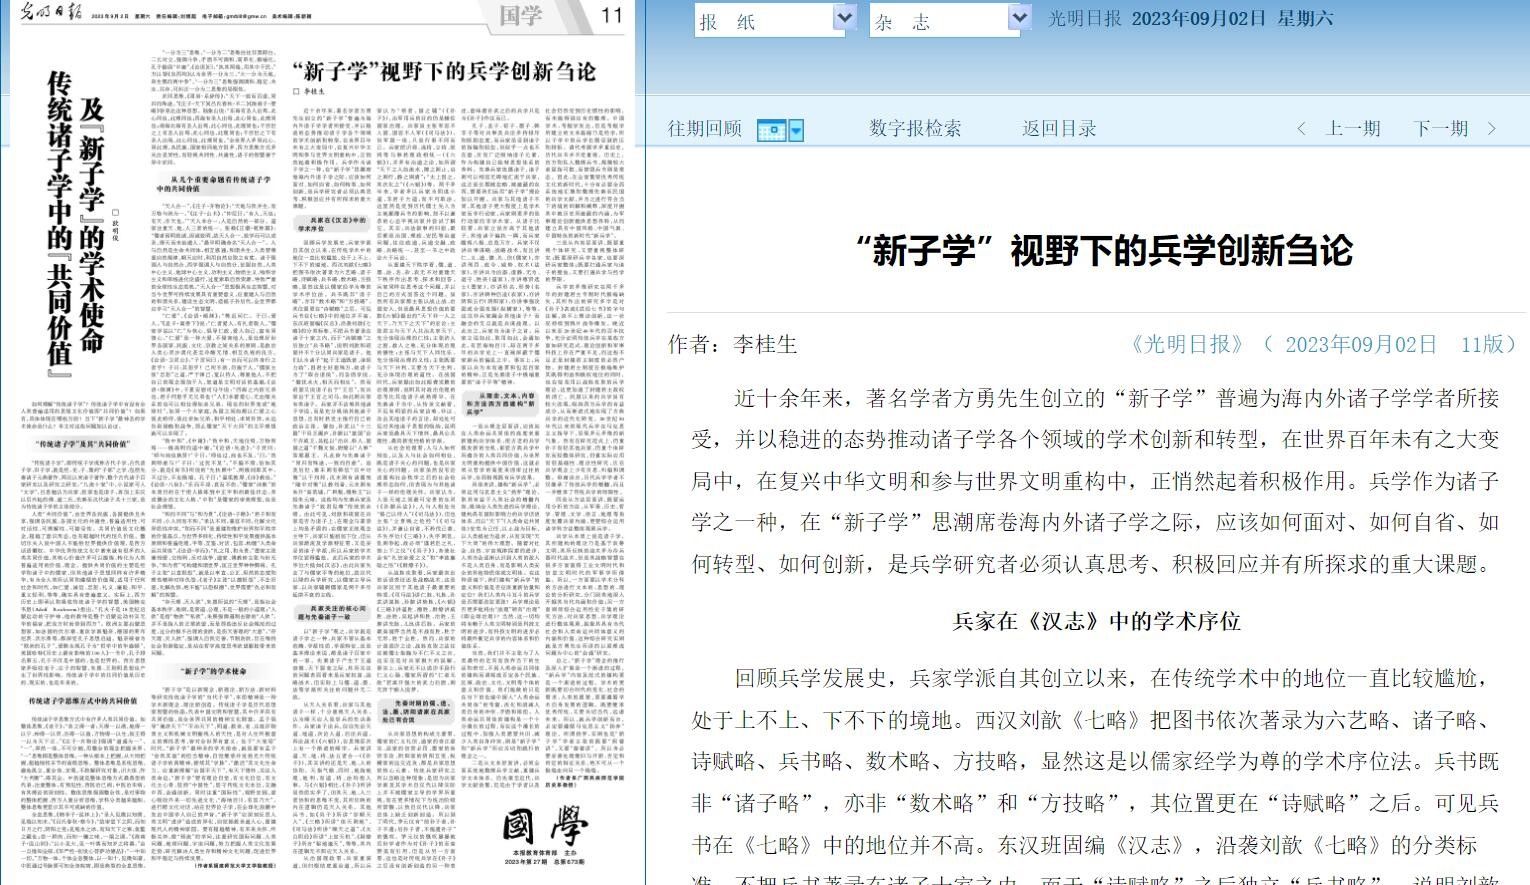Click the "传统诸子学"及其"共同价值" subheading on the page image
The image size is (1530, 885).
click(83, 443)
